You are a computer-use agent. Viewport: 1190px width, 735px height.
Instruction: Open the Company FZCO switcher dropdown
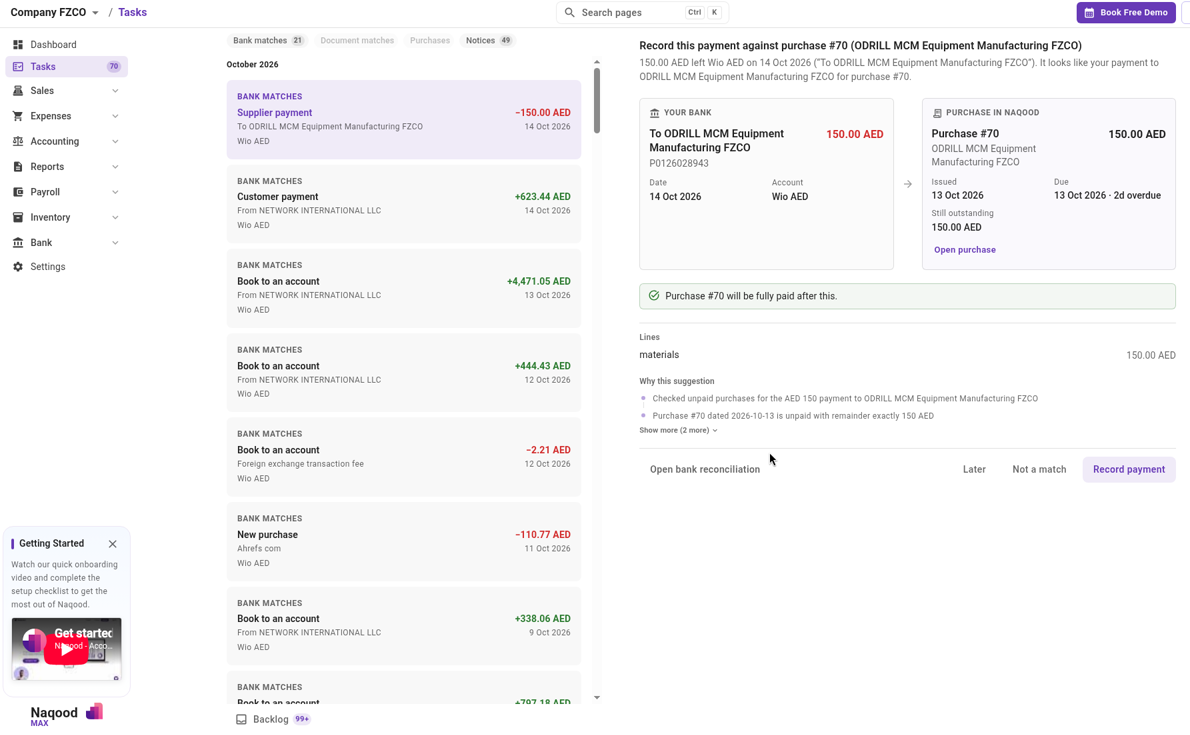pos(55,13)
